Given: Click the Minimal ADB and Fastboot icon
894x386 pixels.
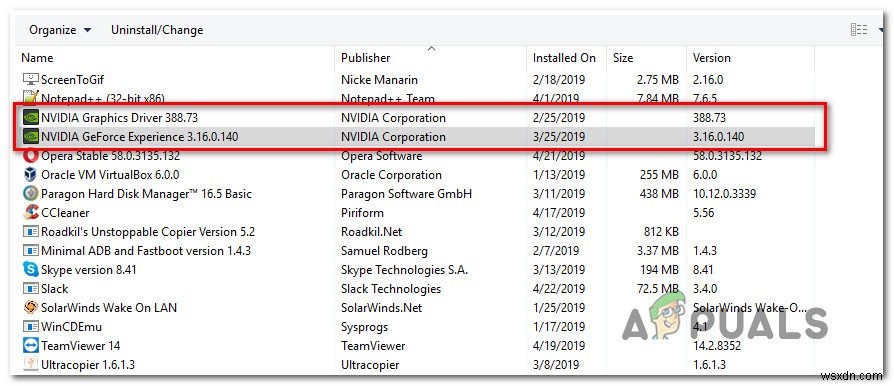Looking at the screenshot, I should coord(30,251).
